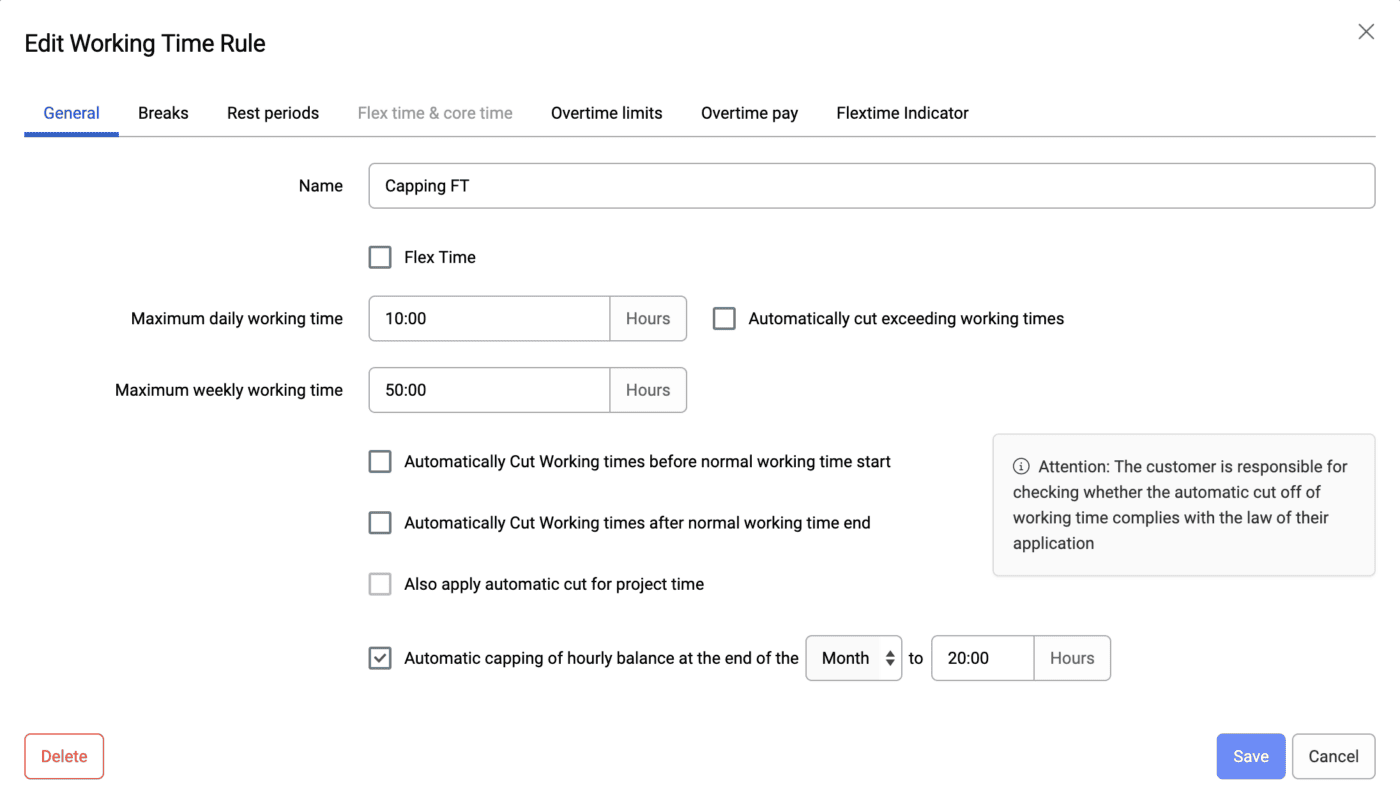Enable cutting working times before normal start

(x=380, y=461)
